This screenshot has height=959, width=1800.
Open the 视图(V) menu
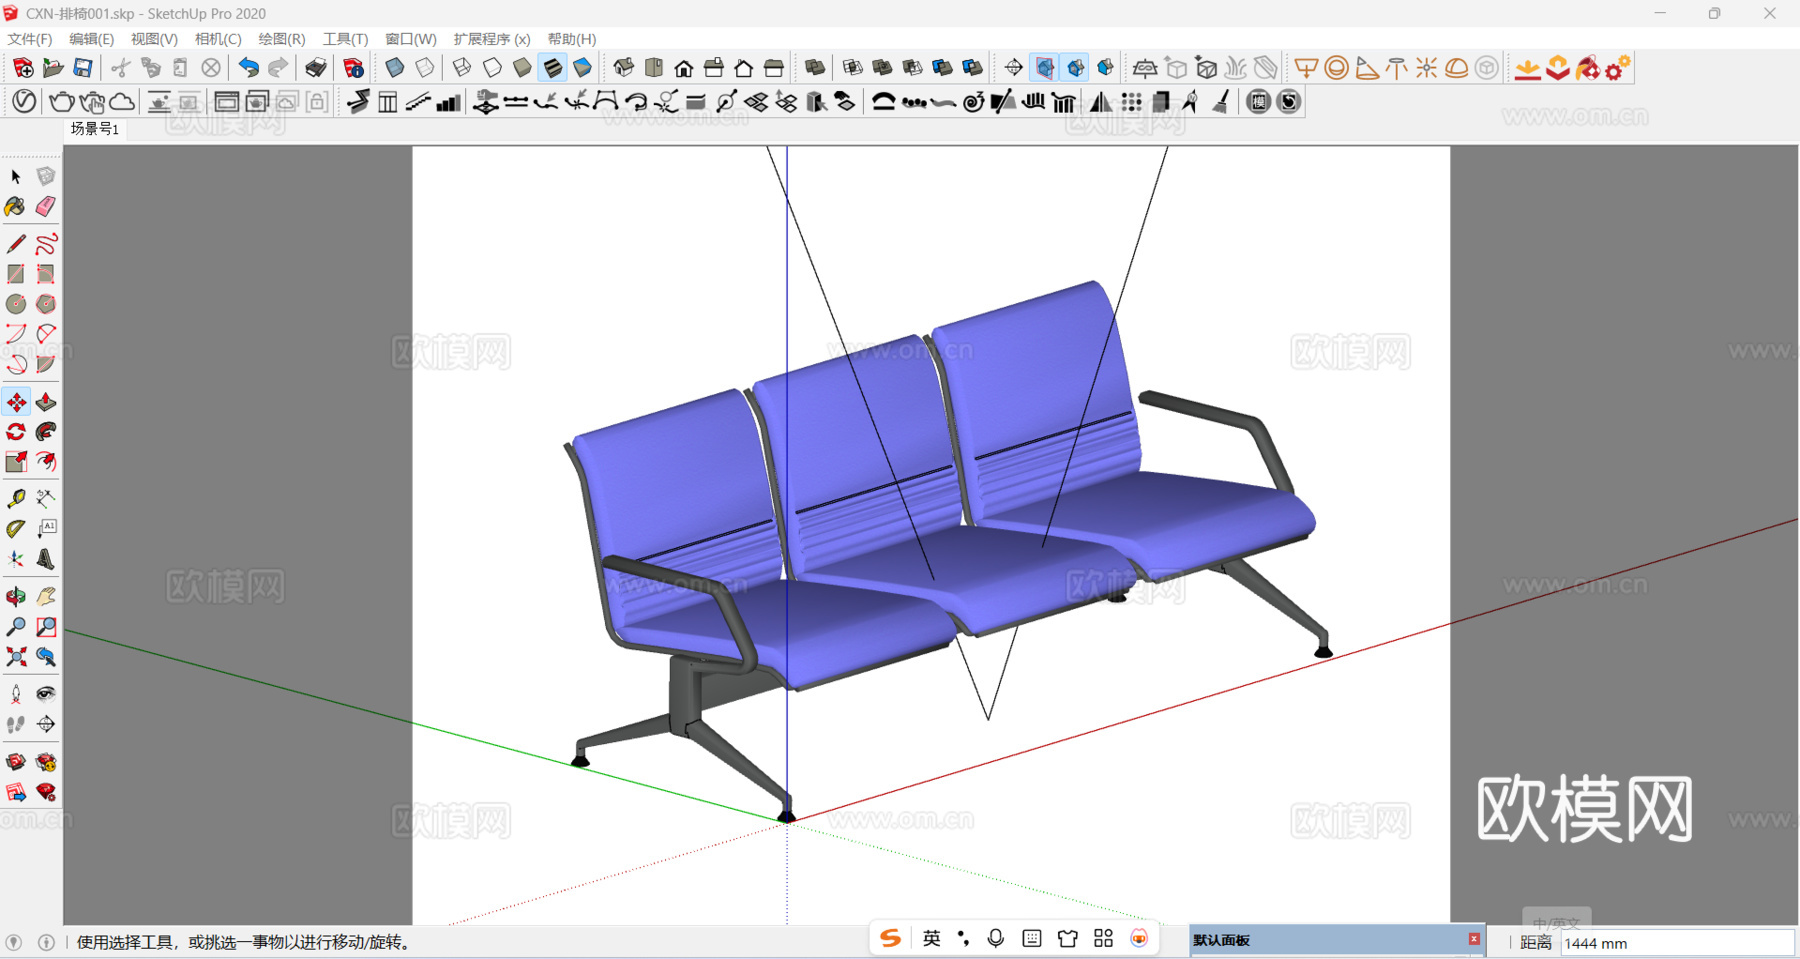coord(154,39)
